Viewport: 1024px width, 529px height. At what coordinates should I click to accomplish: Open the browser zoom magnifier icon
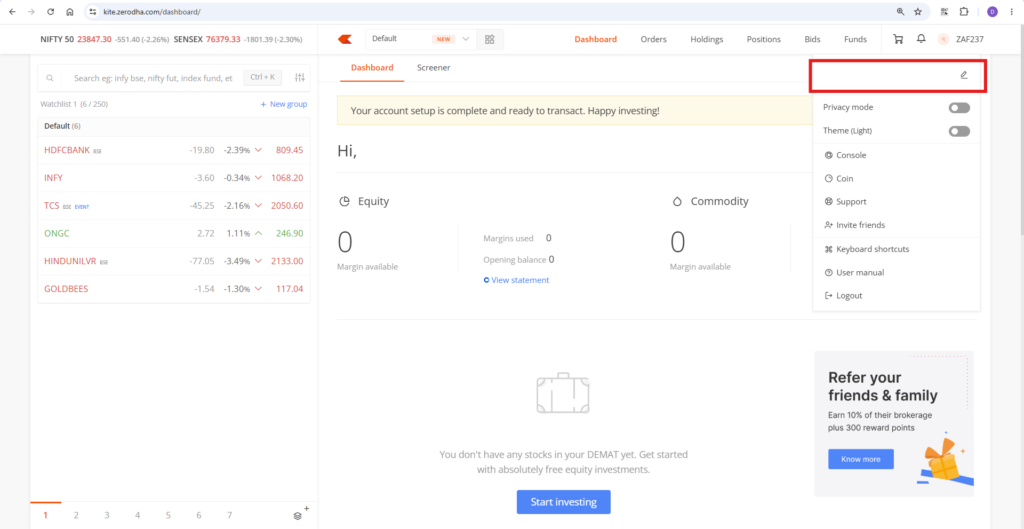point(901,12)
